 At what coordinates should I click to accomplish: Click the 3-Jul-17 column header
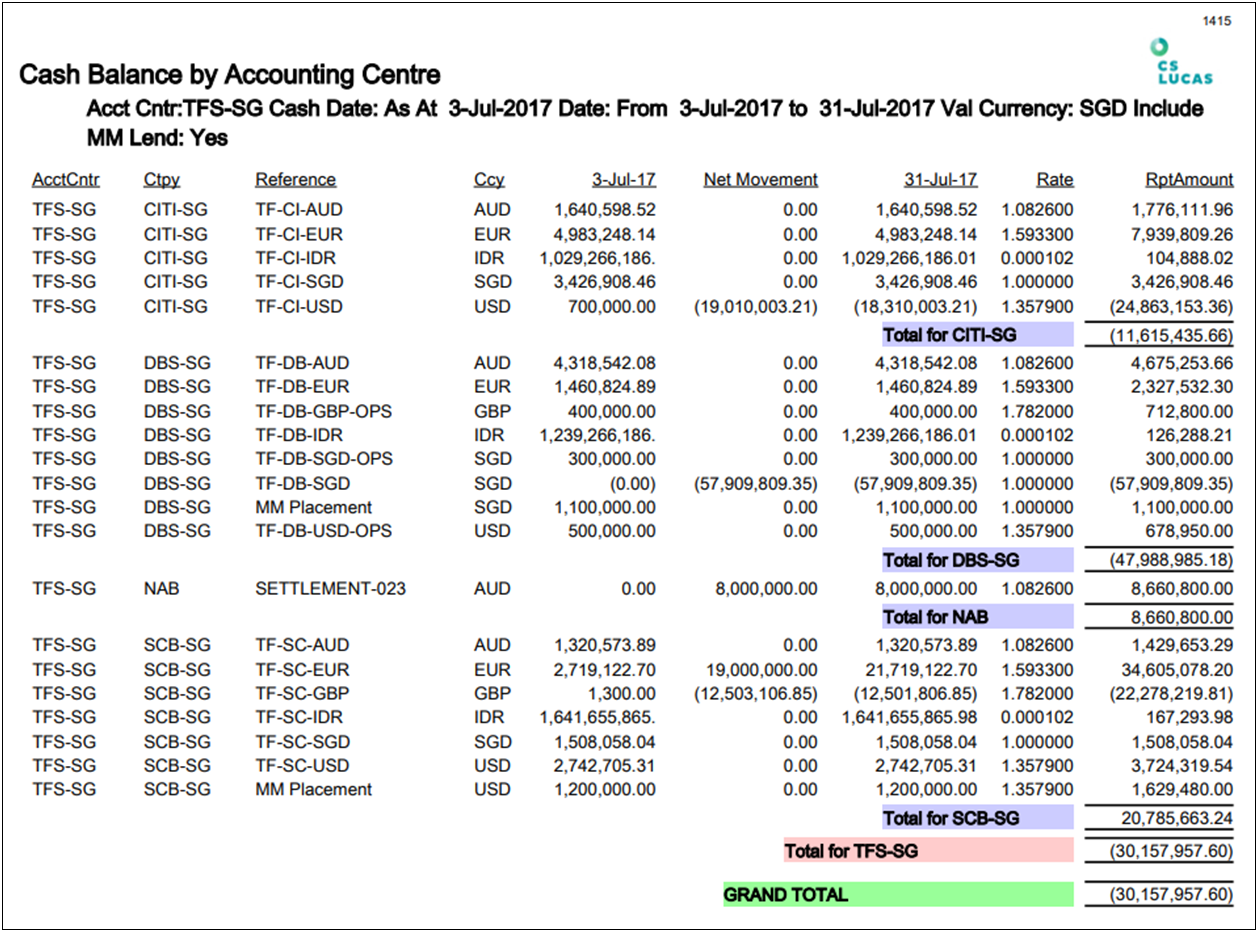(x=623, y=180)
